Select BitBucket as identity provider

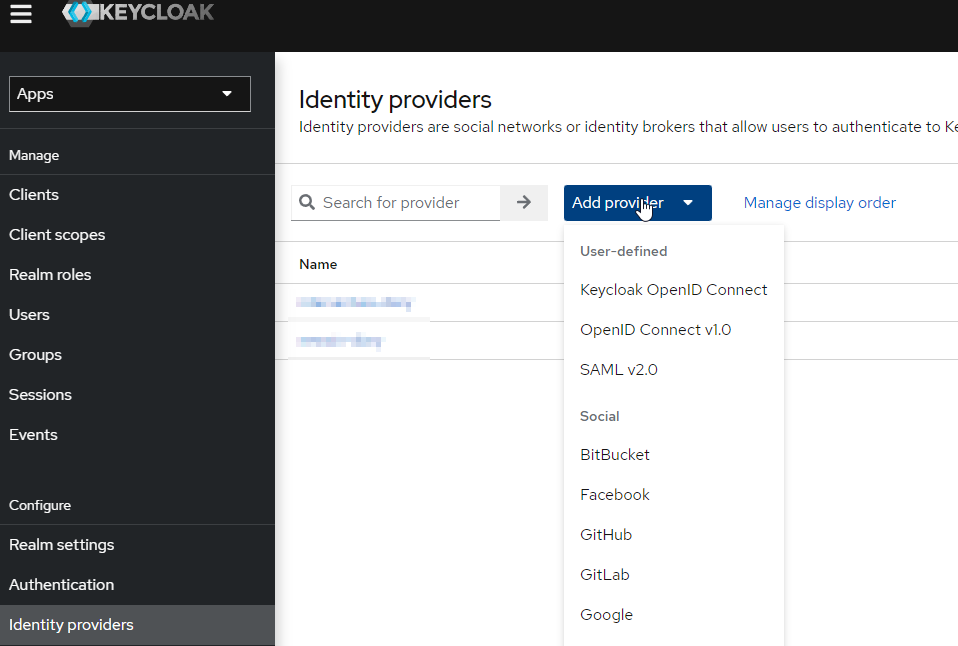click(614, 454)
